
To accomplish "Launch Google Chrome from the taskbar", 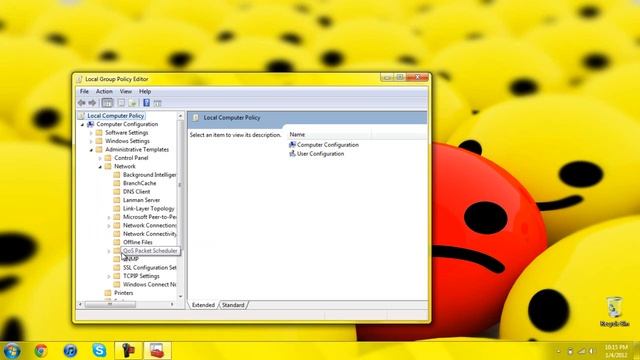I will click(x=41, y=351).
